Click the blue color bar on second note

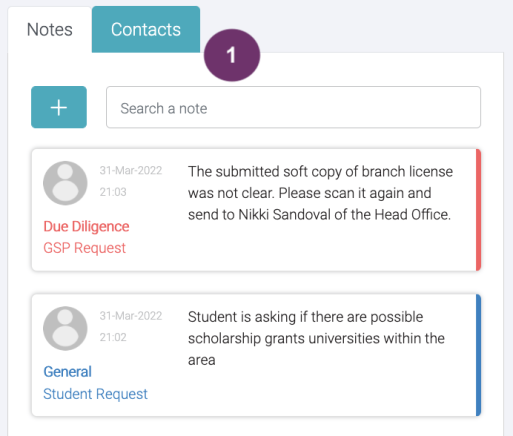478,355
